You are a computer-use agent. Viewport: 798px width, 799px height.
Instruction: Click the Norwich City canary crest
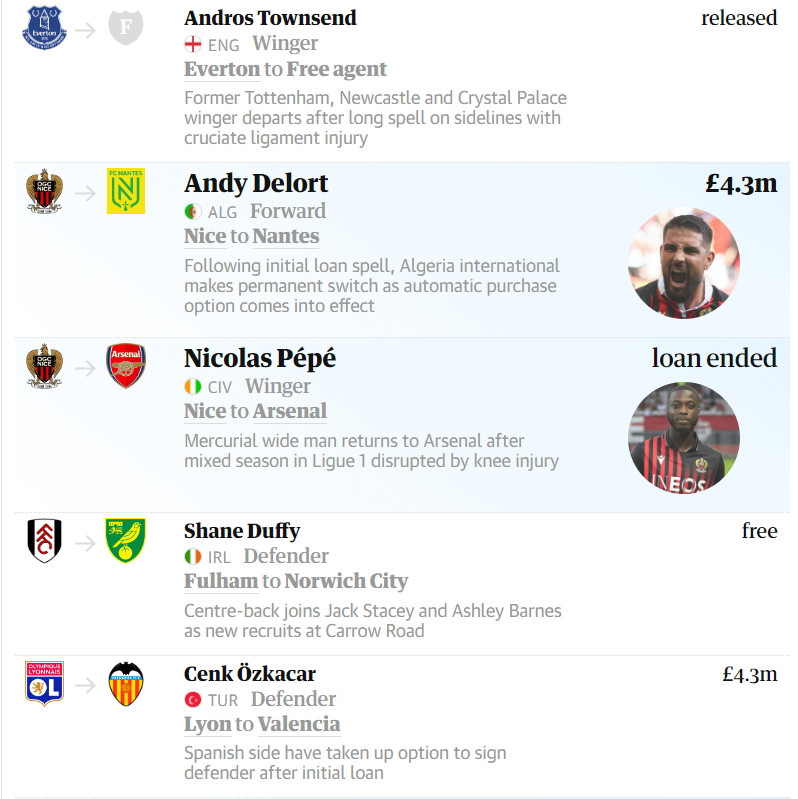click(126, 541)
